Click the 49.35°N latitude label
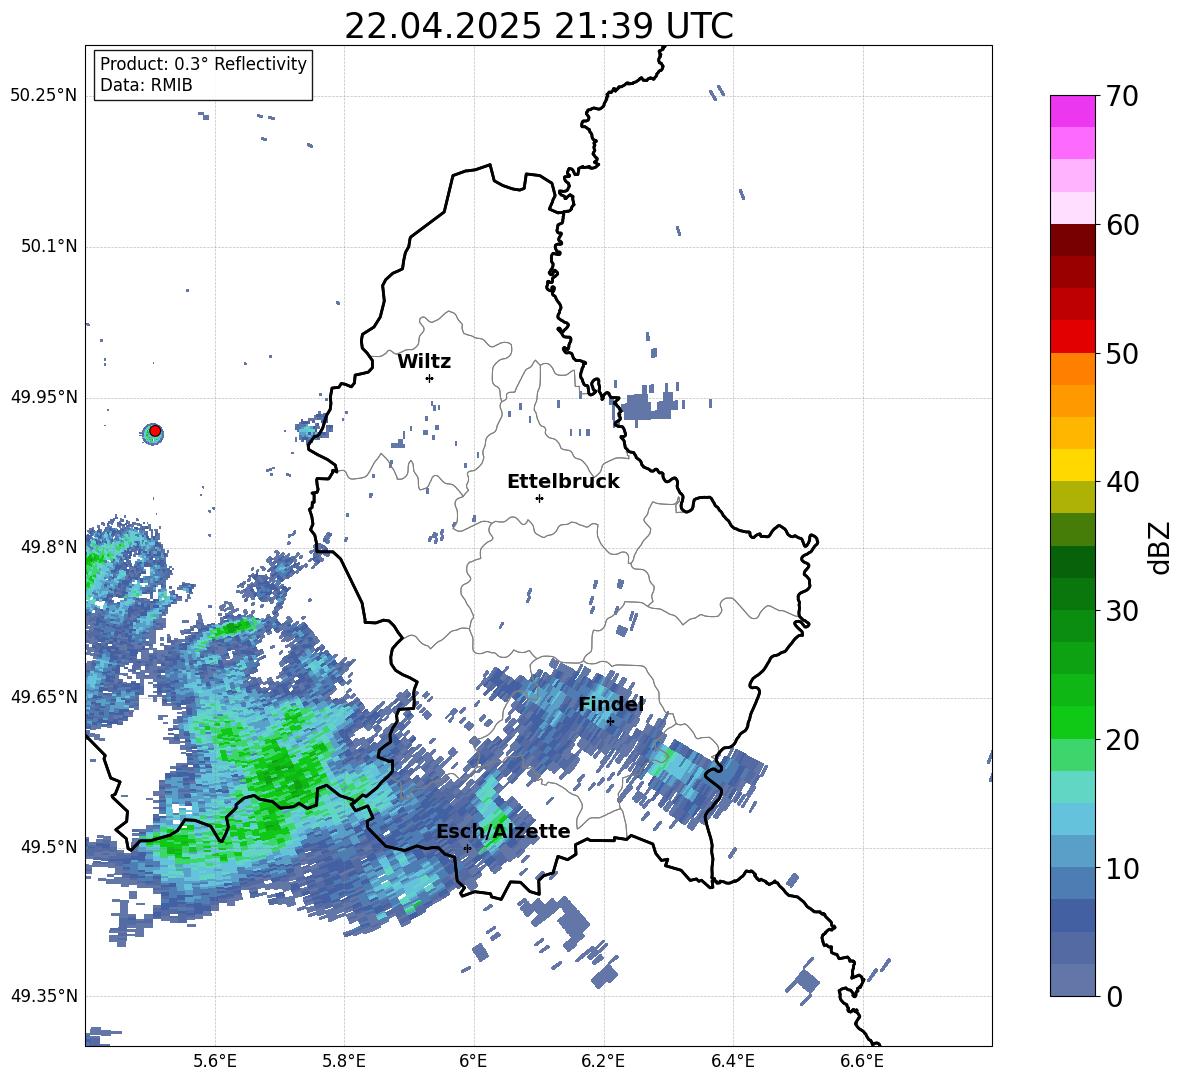 [x=44, y=996]
